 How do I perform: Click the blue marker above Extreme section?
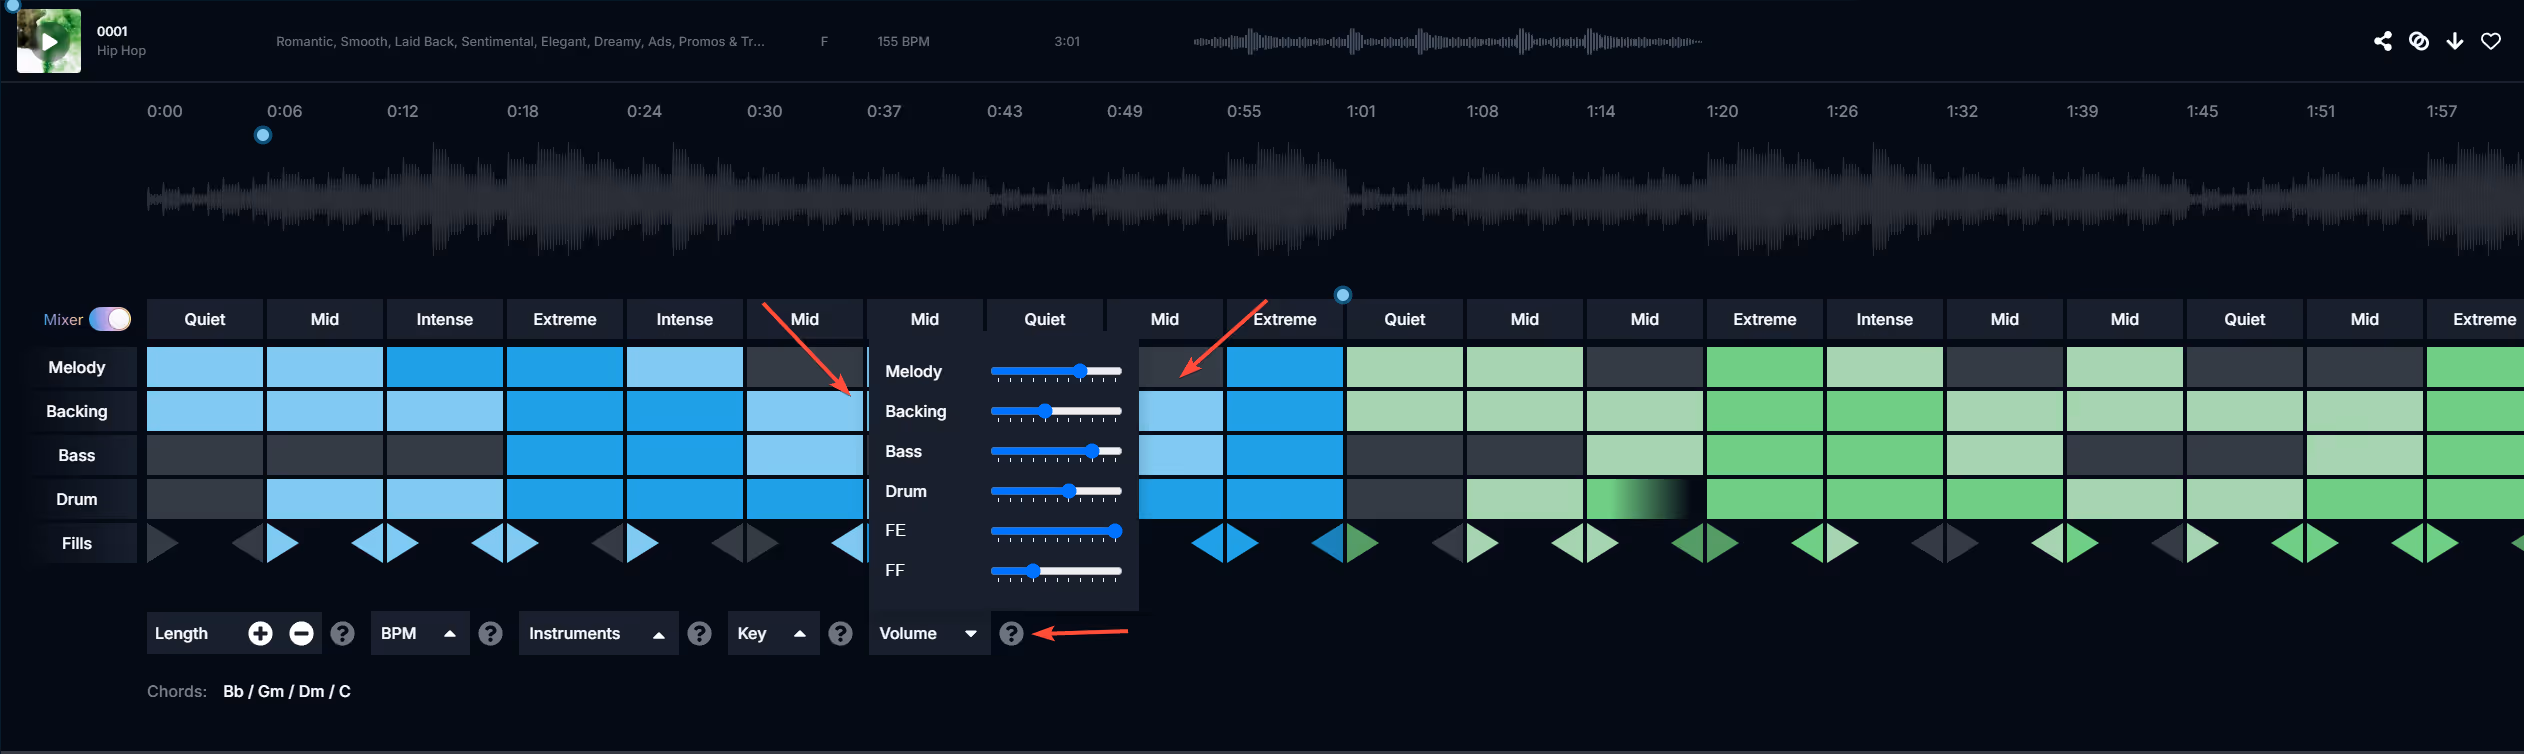[x=1343, y=295]
